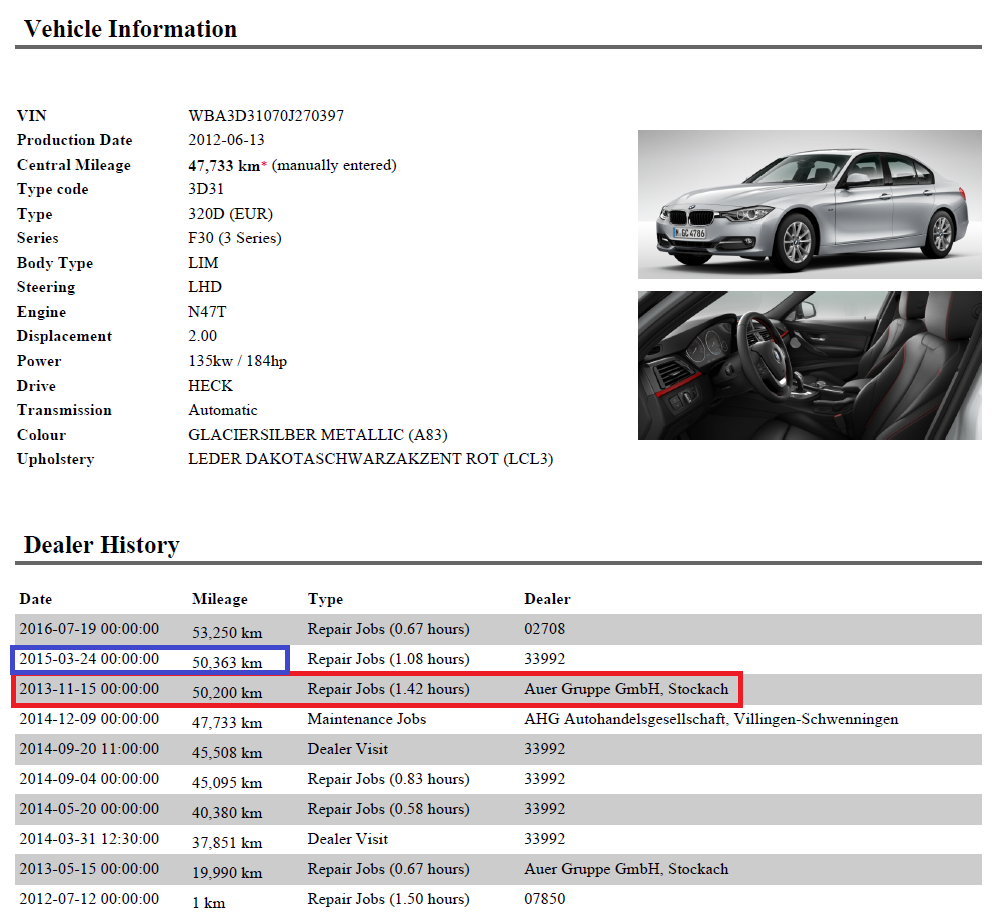The image size is (997, 922).
Task: Click Auer Gruppe GmbH in 2013-11-15 row
Action: [x=626, y=689]
